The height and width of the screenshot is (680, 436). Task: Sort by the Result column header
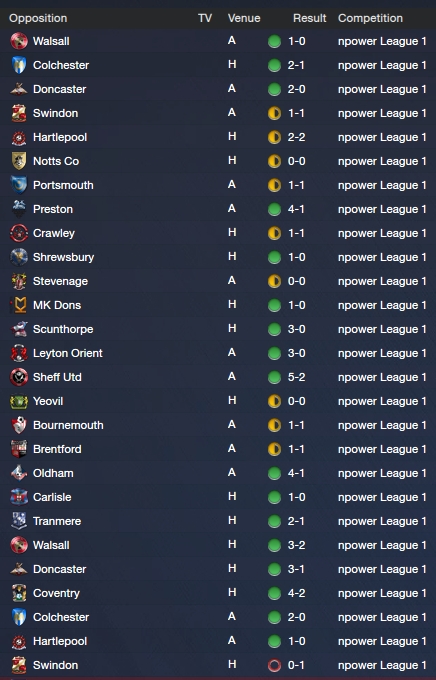tap(309, 18)
